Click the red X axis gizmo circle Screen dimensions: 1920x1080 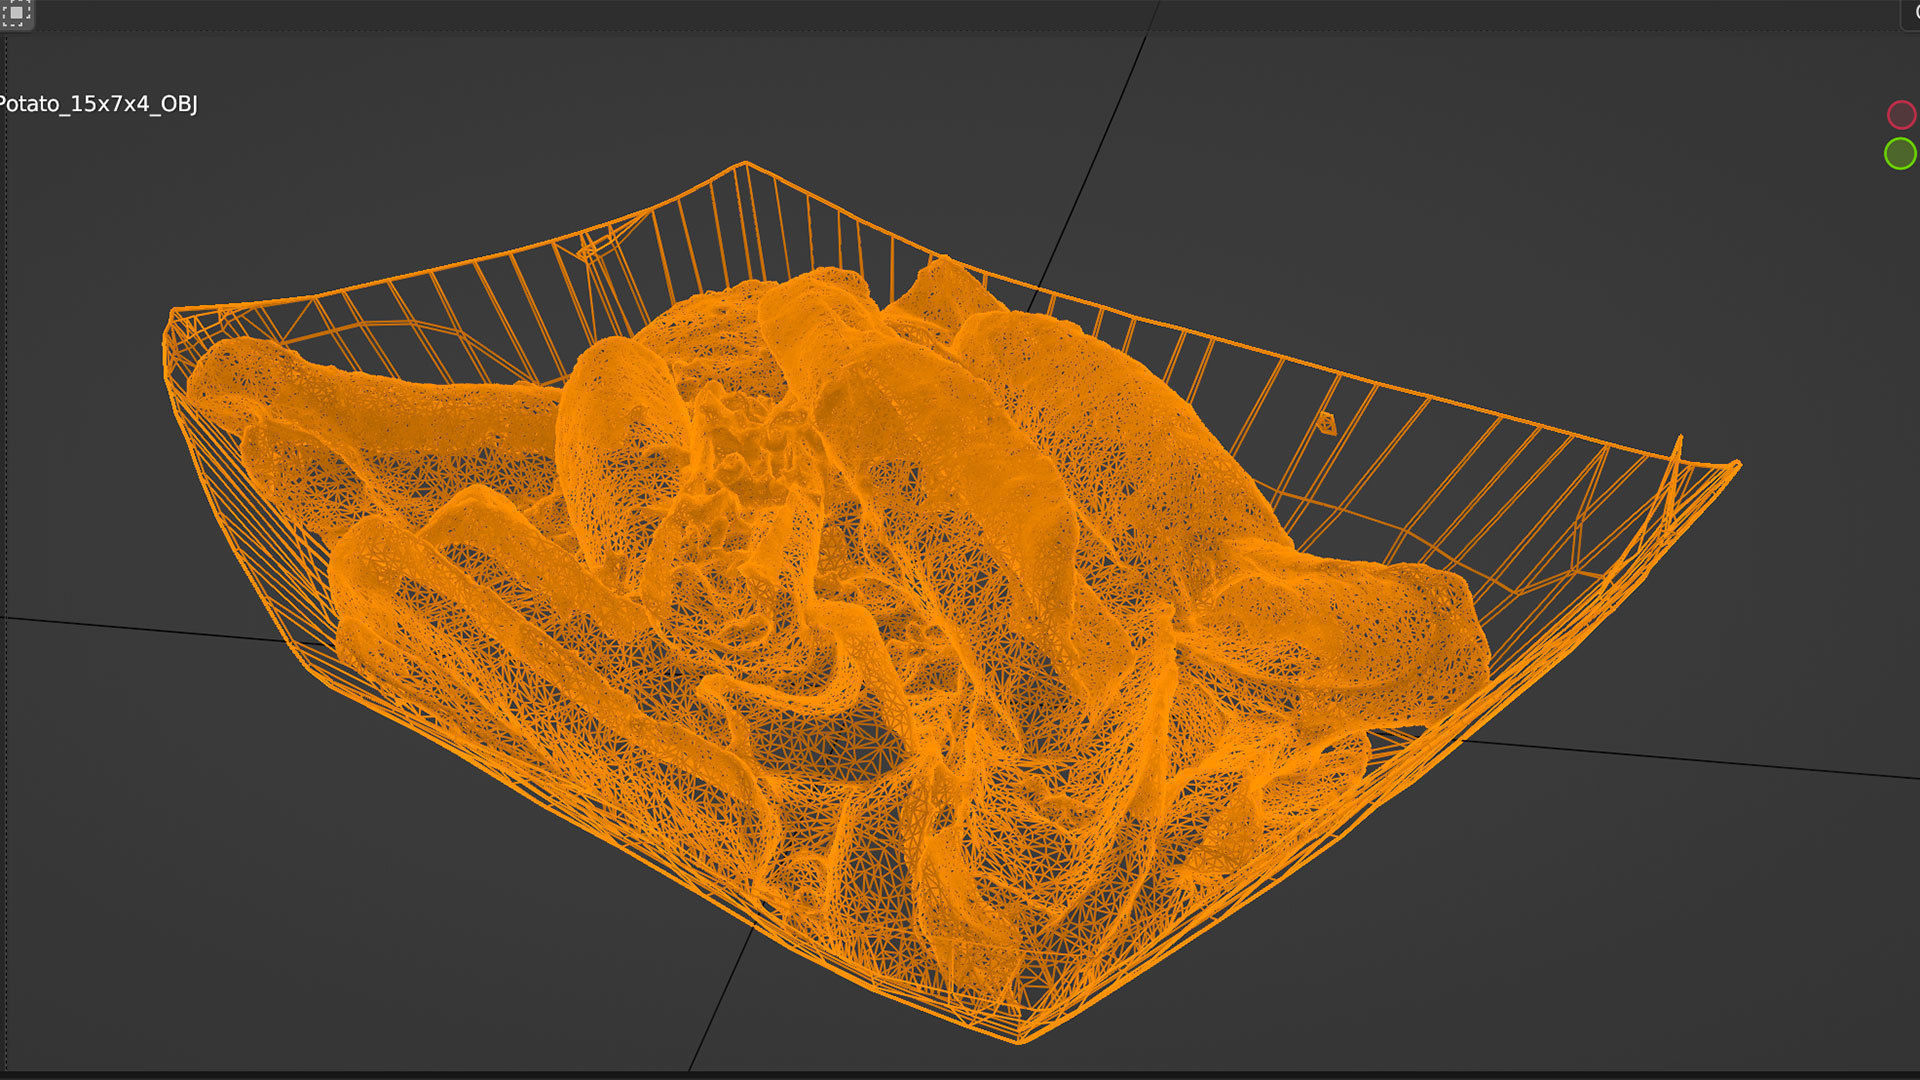[x=1900, y=115]
